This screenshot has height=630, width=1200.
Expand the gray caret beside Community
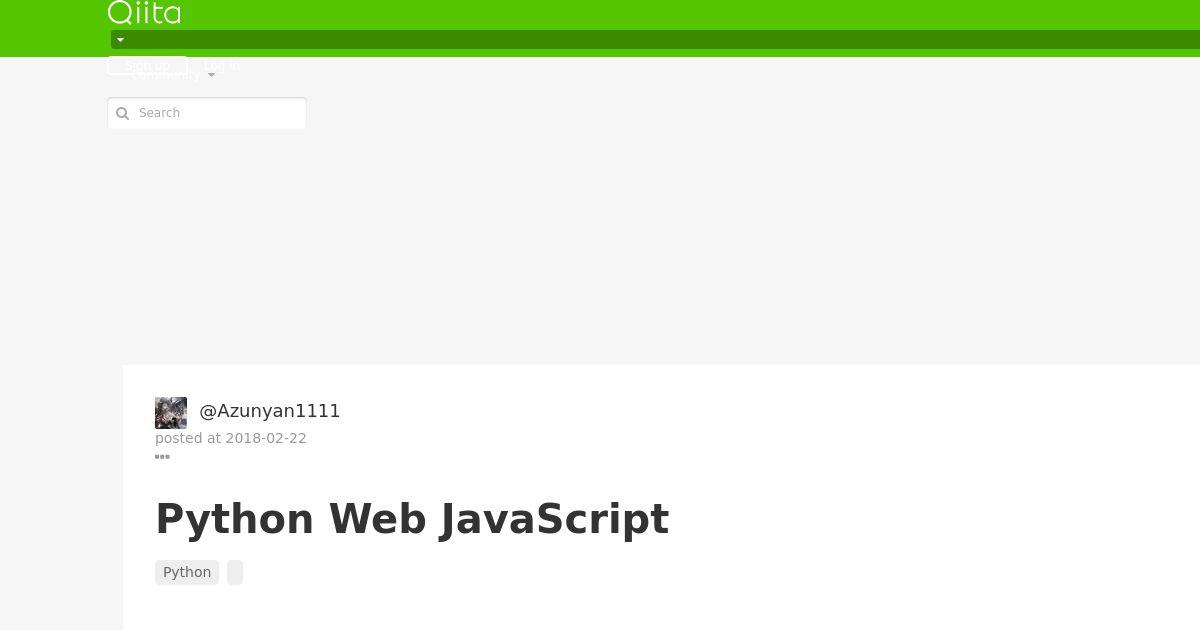tap(211, 75)
